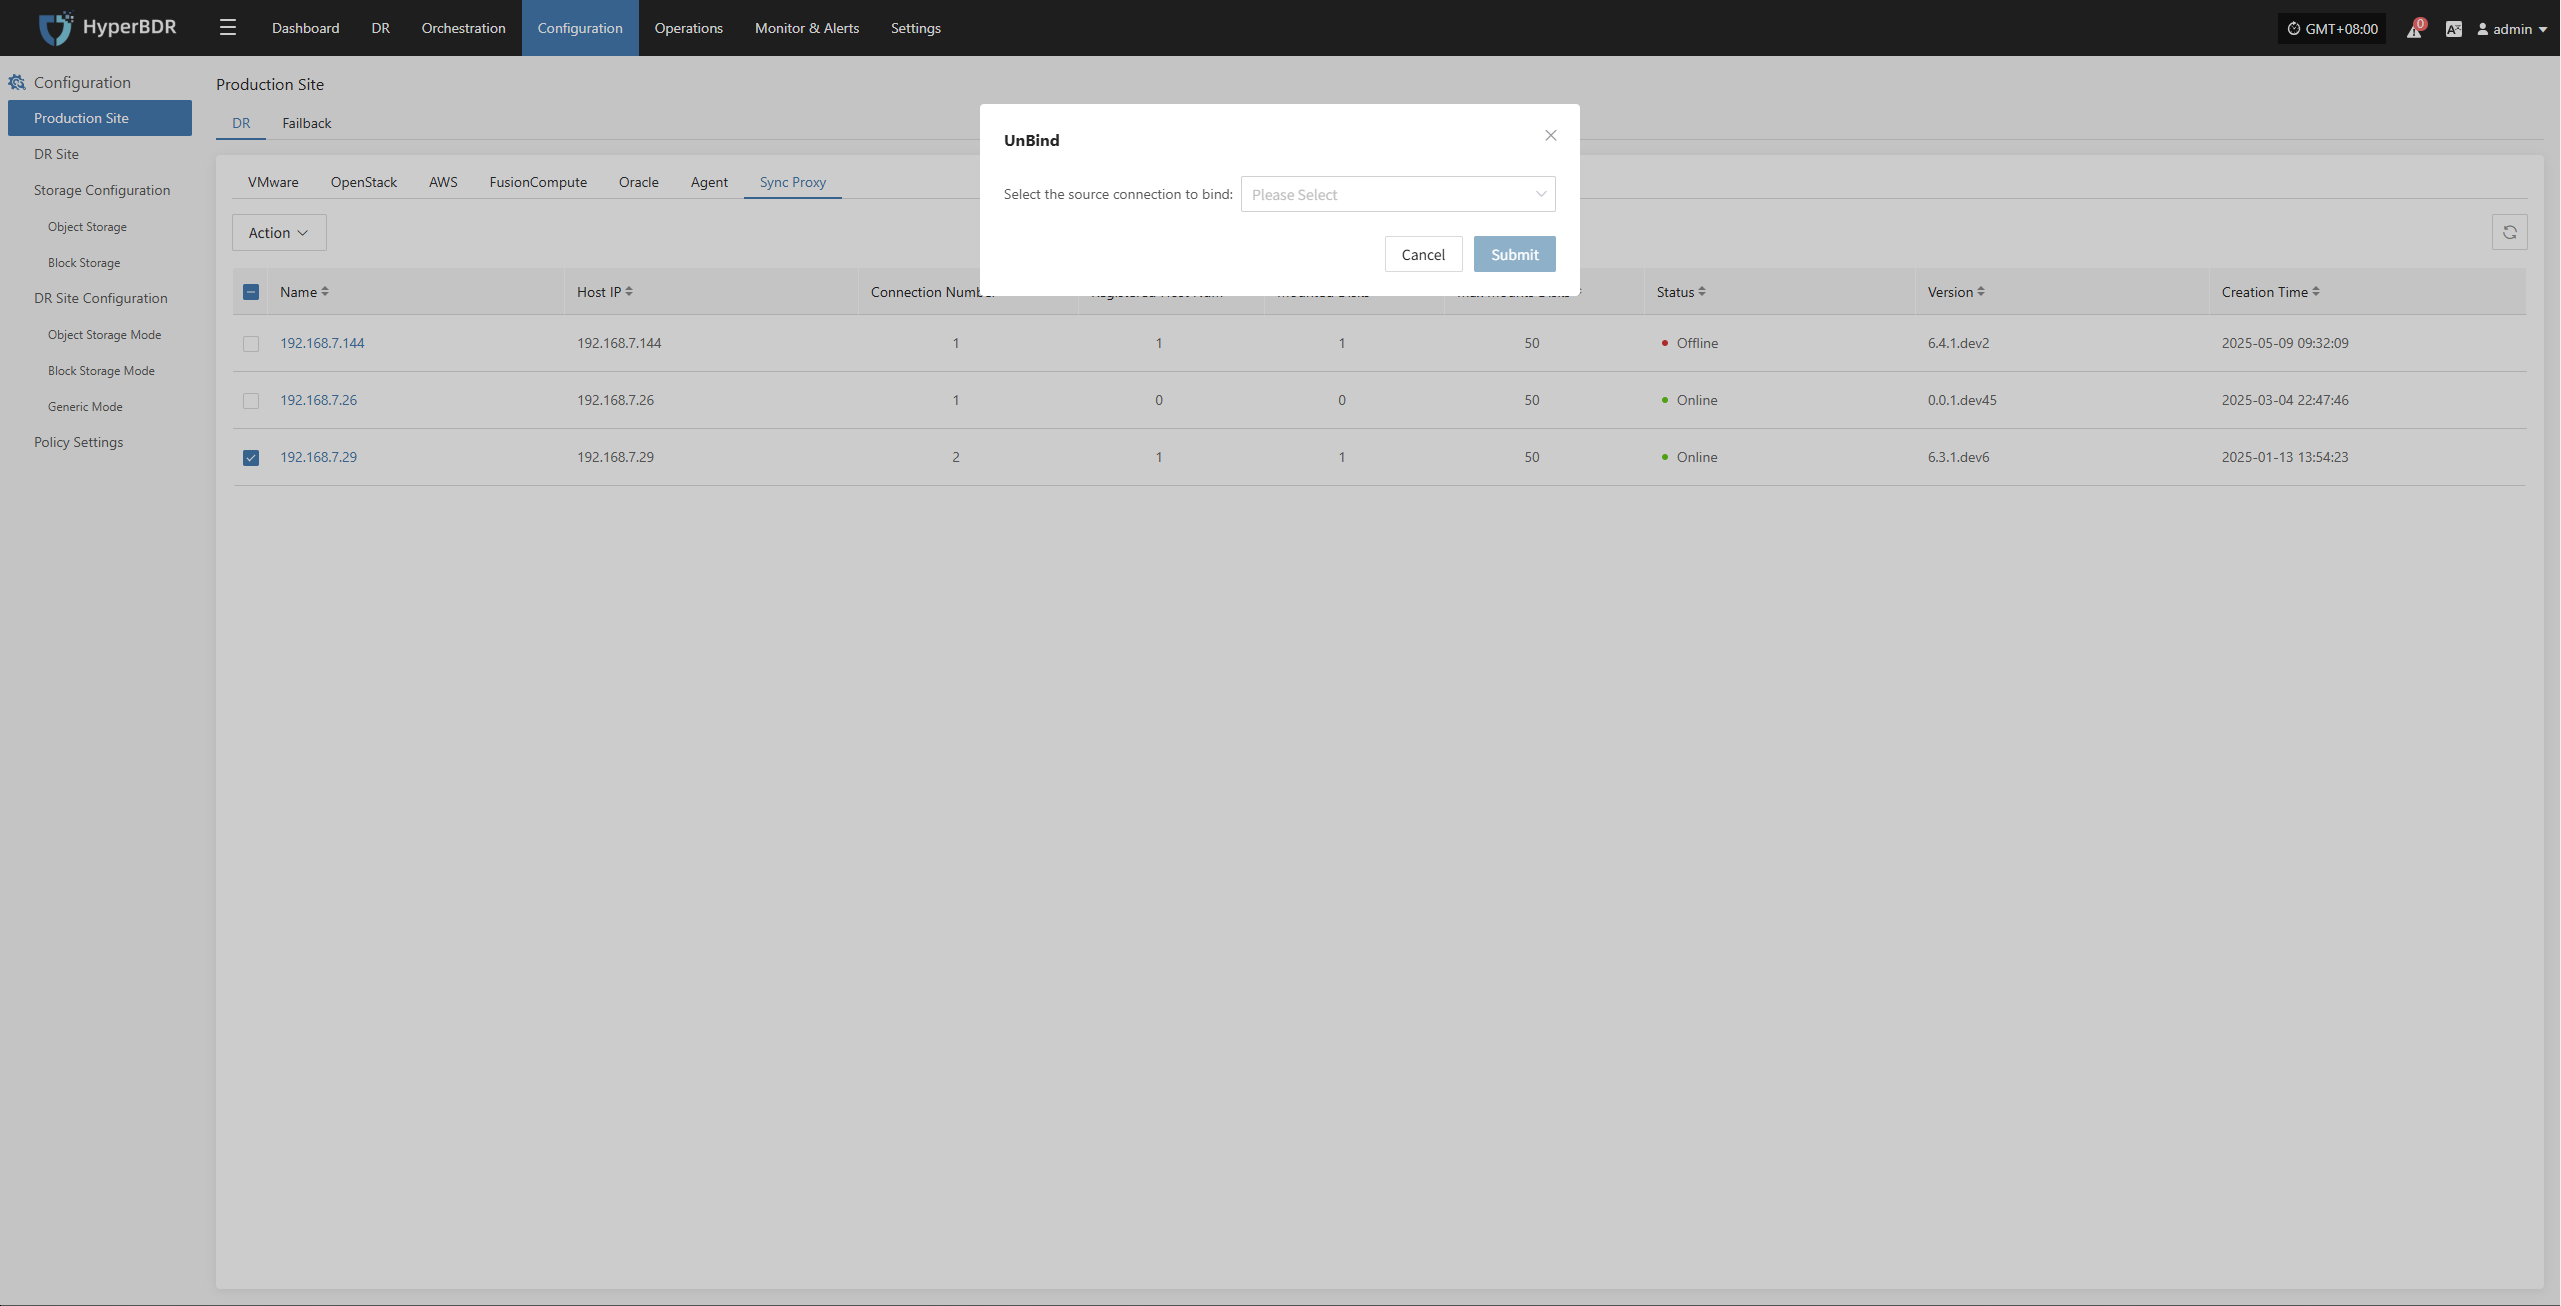Screen dimensions: 2561x1306
Task: Click creation time 2025-03-04 22:47:46
Action: 2285,400
